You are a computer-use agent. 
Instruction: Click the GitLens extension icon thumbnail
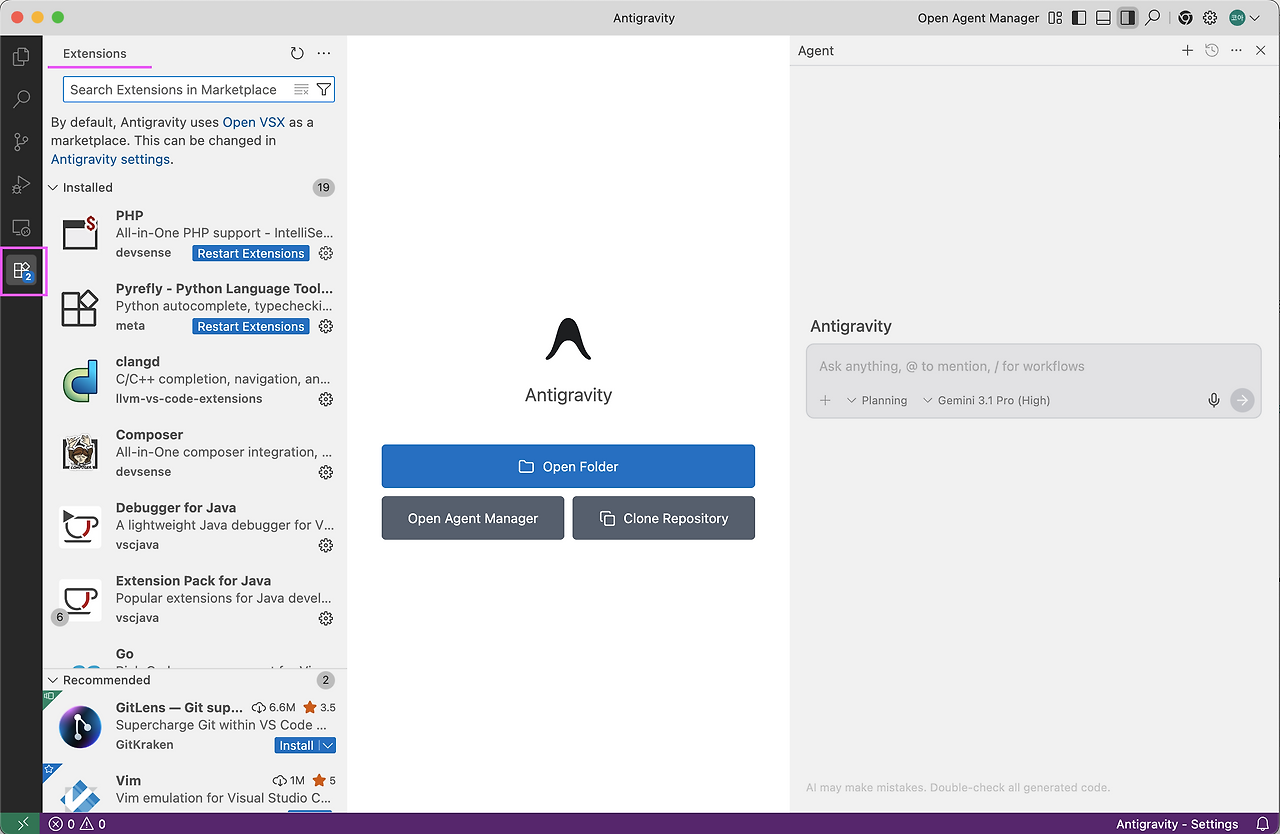coord(80,727)
